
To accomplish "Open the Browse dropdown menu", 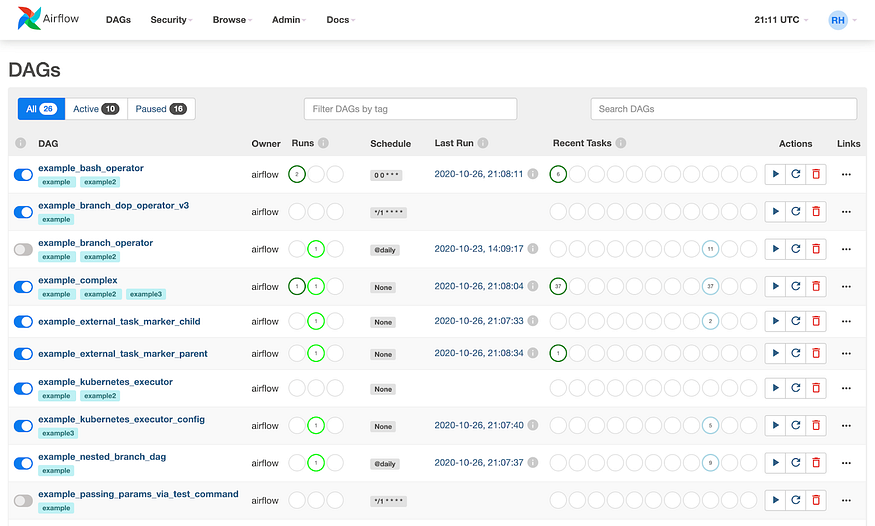I will (x=232, y=20).
